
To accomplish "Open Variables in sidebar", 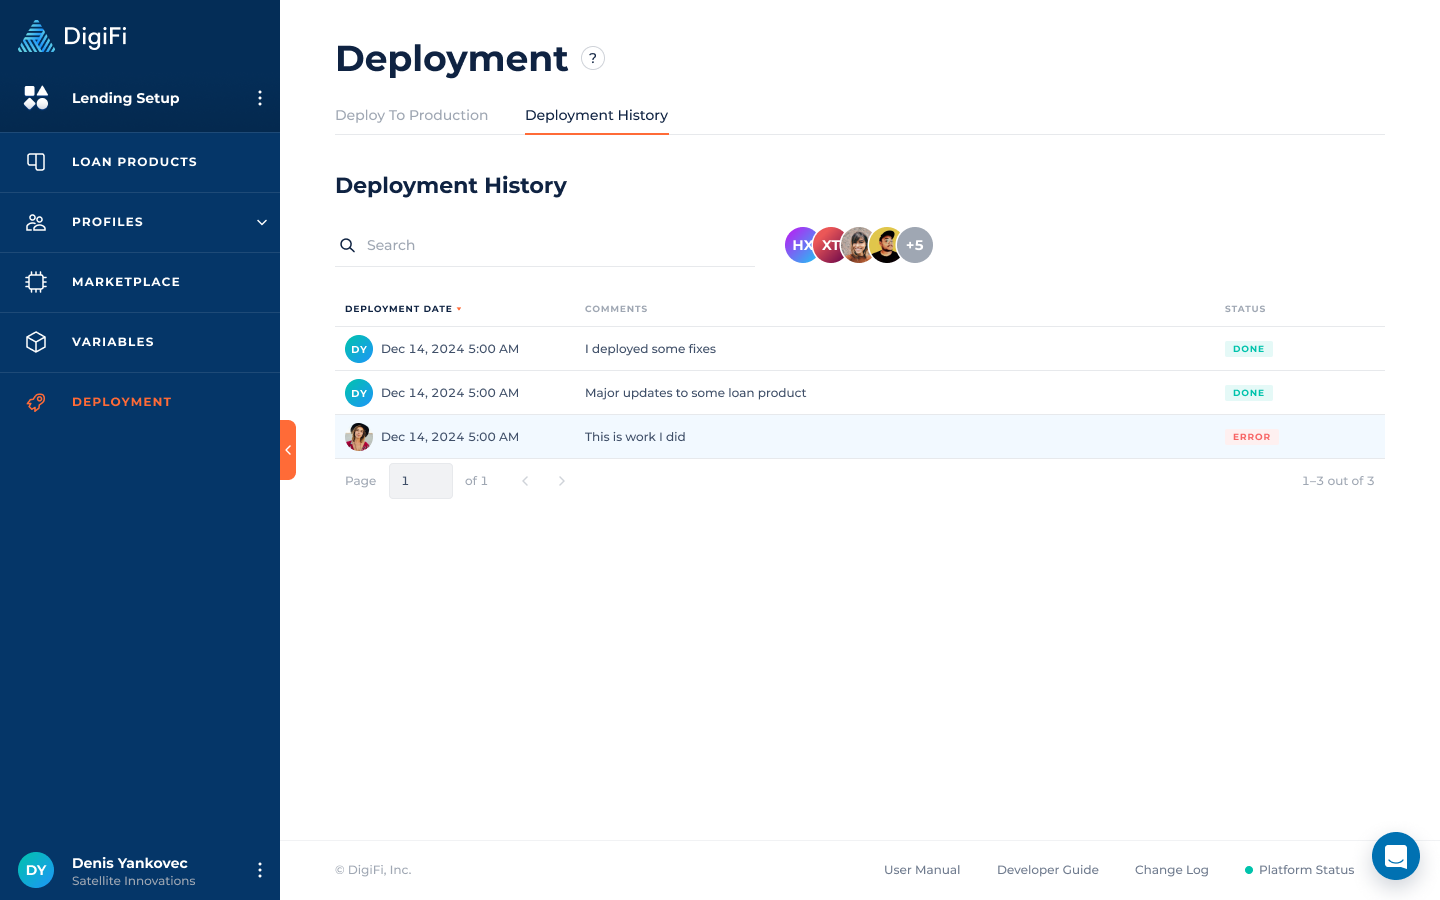I will coord(140,342).
